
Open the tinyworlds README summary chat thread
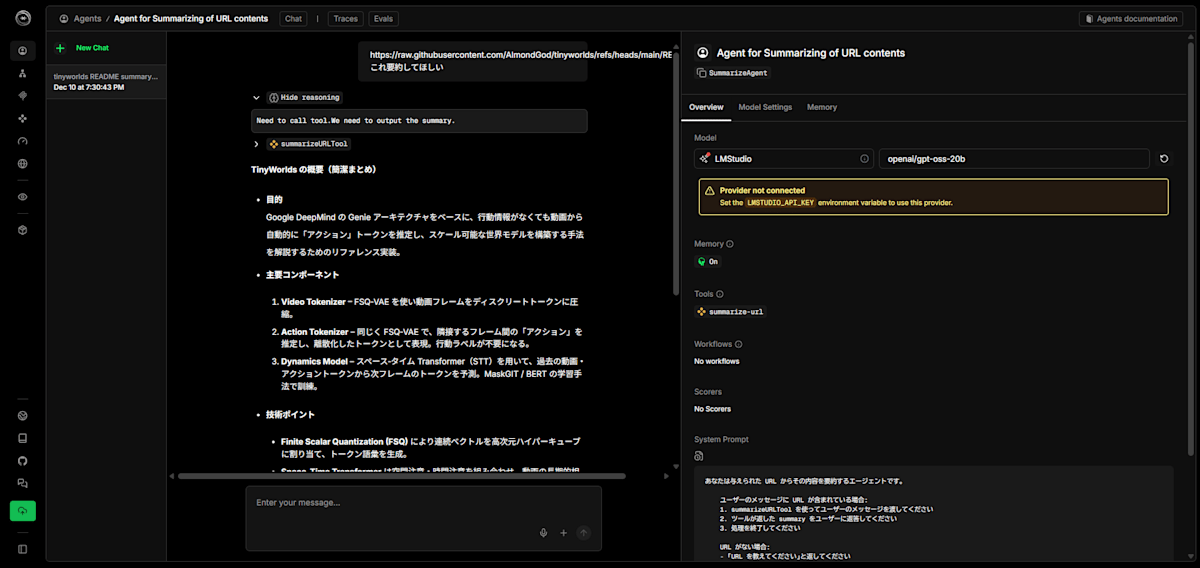[105, 82]
